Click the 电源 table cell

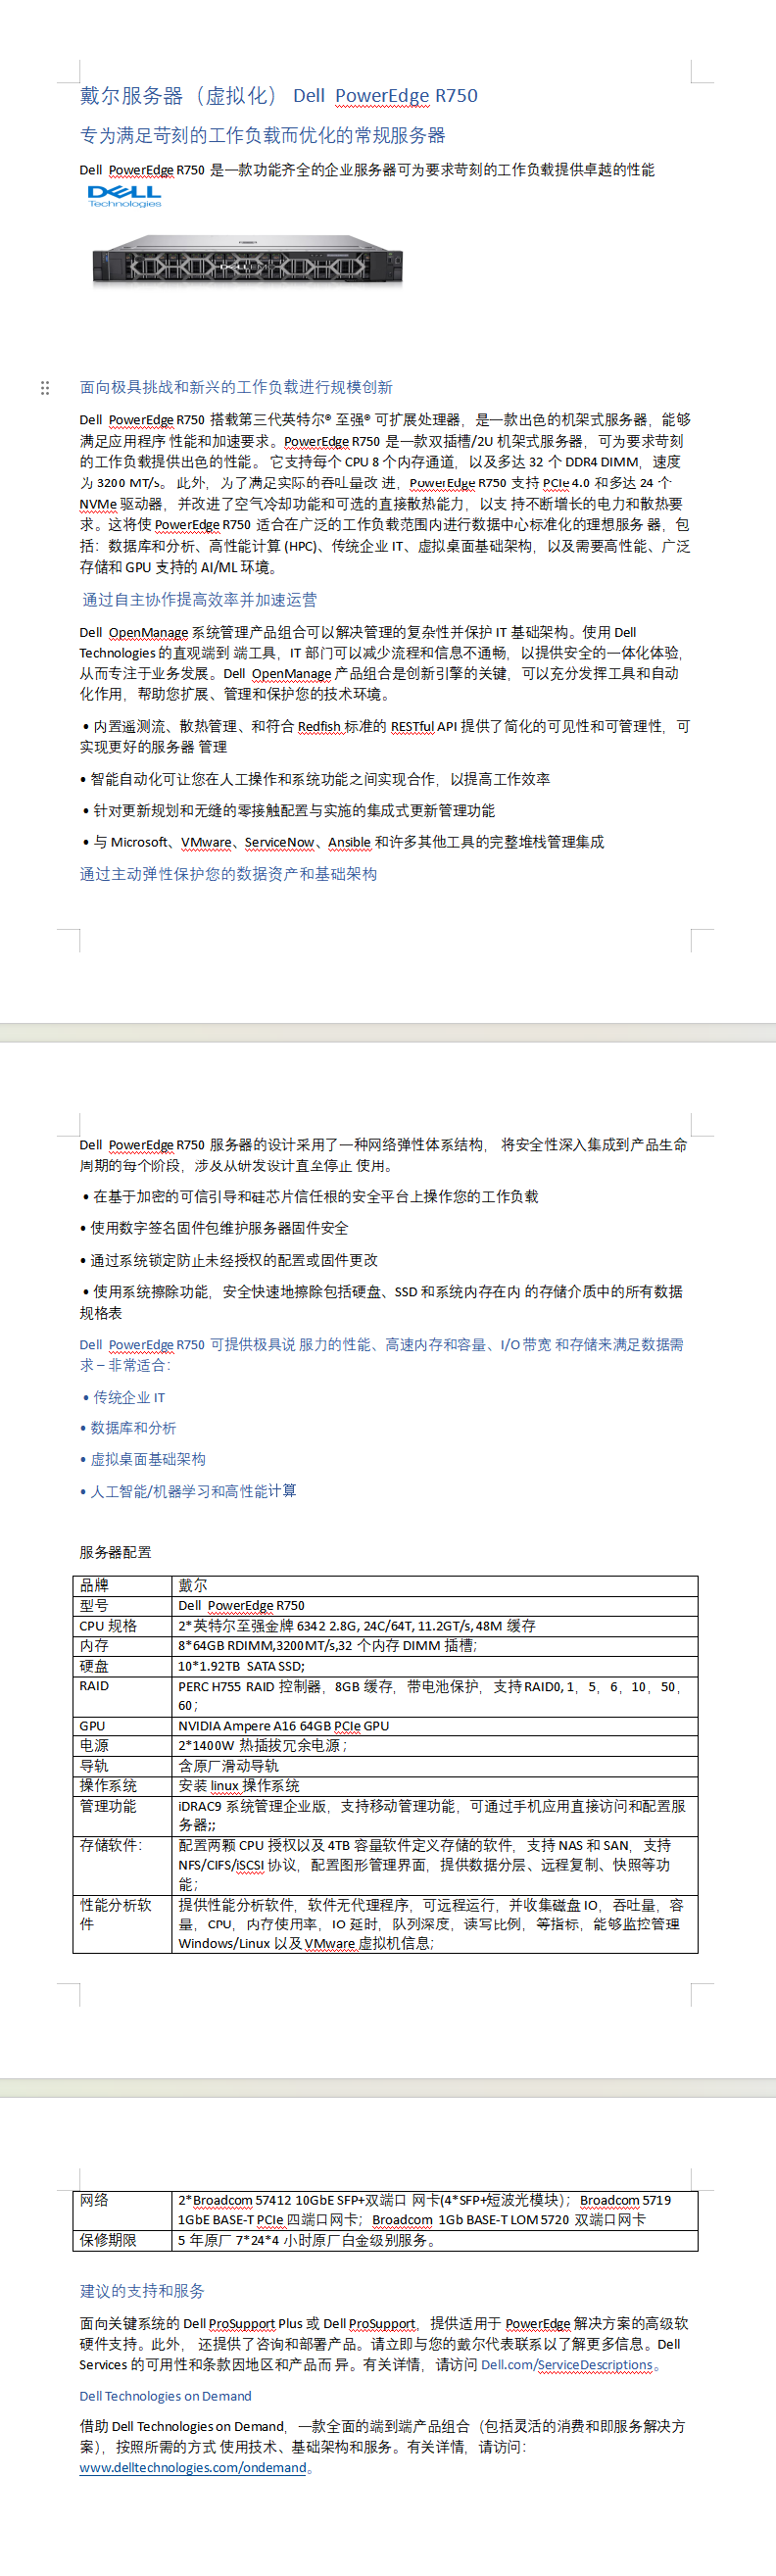click(x=122, y=1746)
